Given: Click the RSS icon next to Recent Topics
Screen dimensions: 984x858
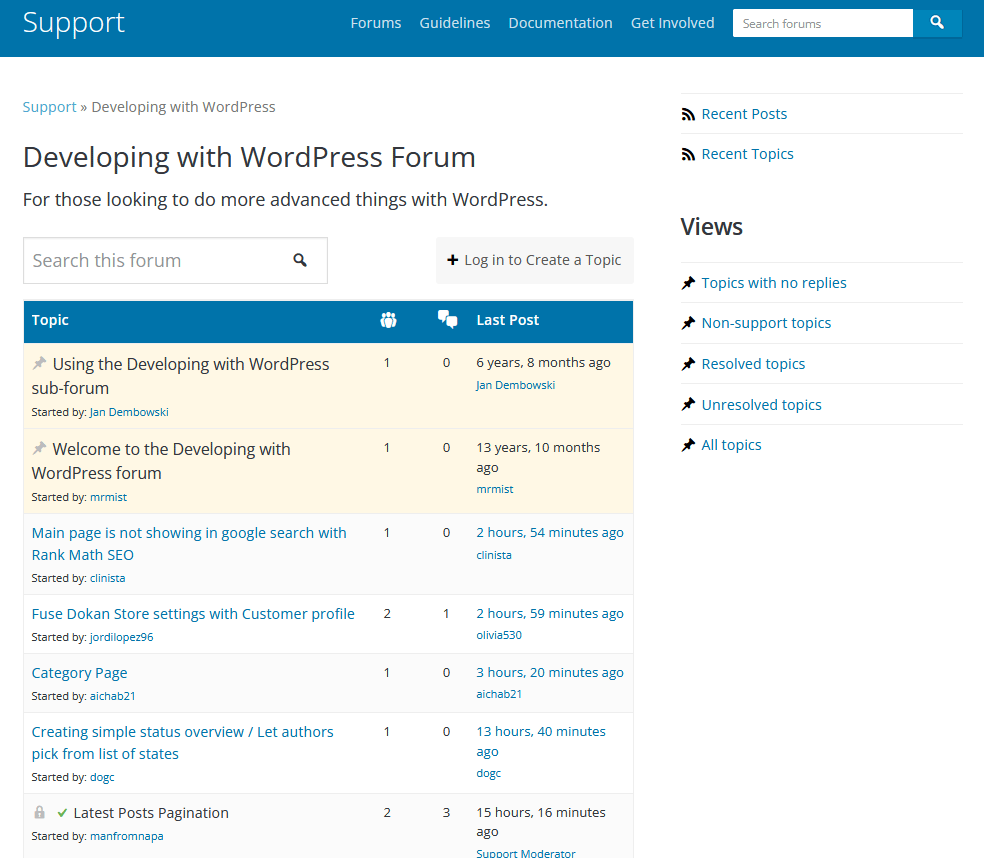Looking at the screenshot, I should click(688, 154).
